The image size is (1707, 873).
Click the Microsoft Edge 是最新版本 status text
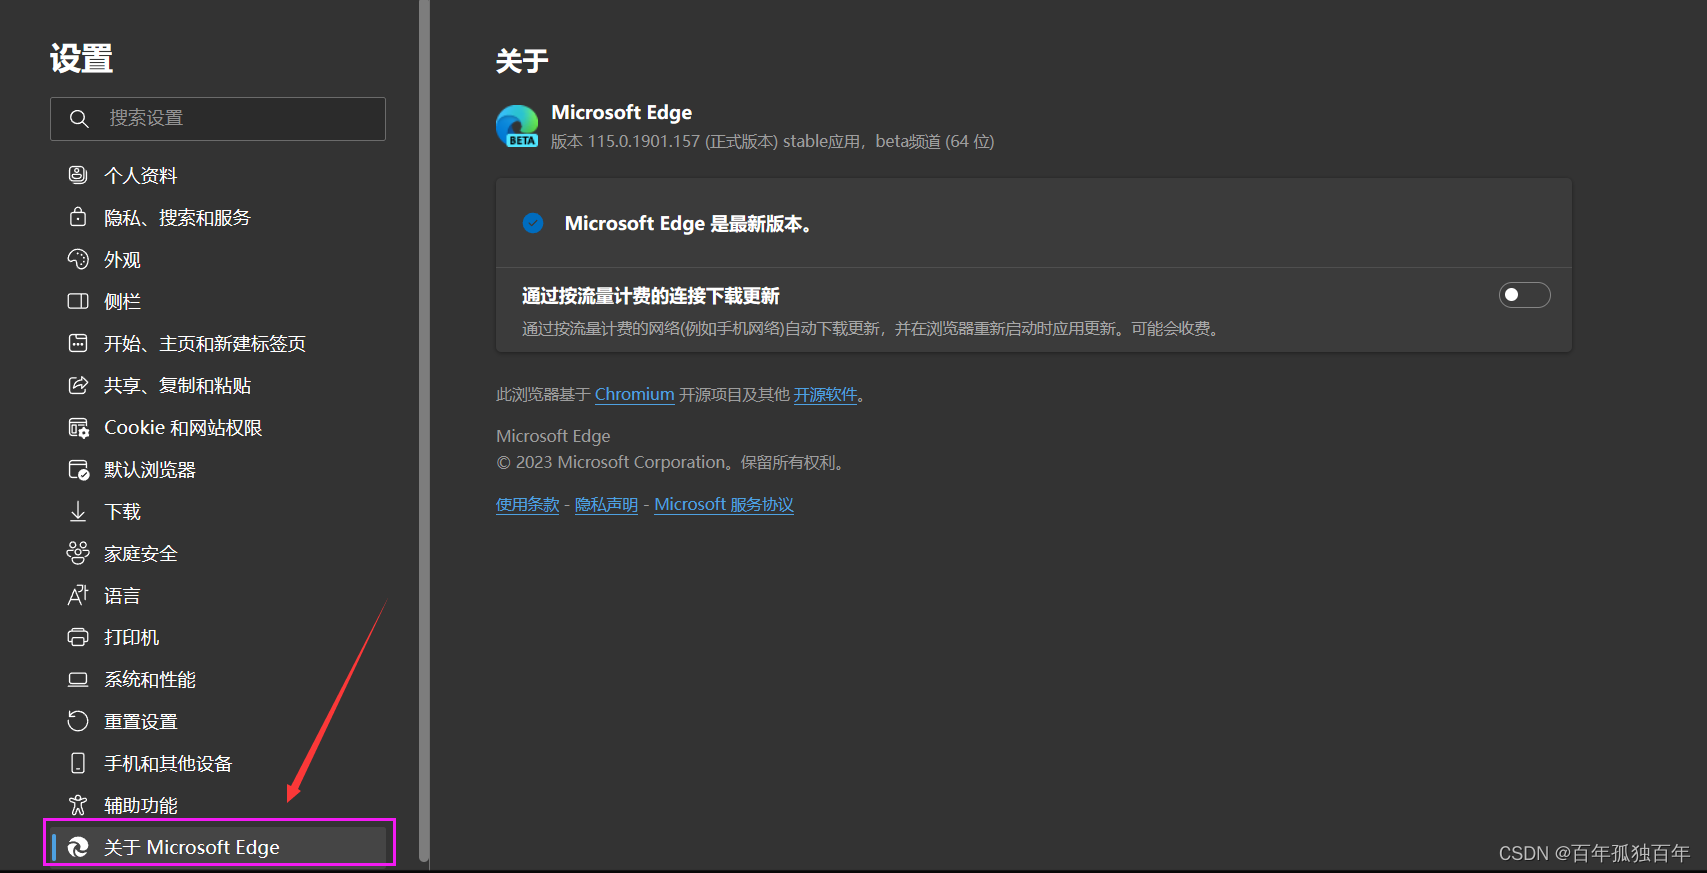pyautogui.click(x=689, y=223)
